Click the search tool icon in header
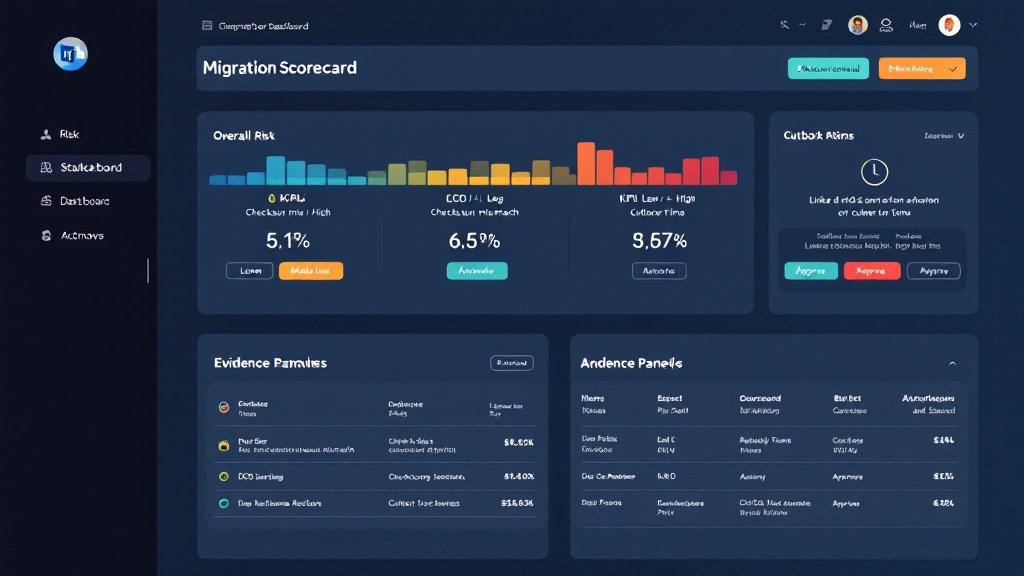The height and width of the screenshot is (576, 1024). tap(785, 25)
